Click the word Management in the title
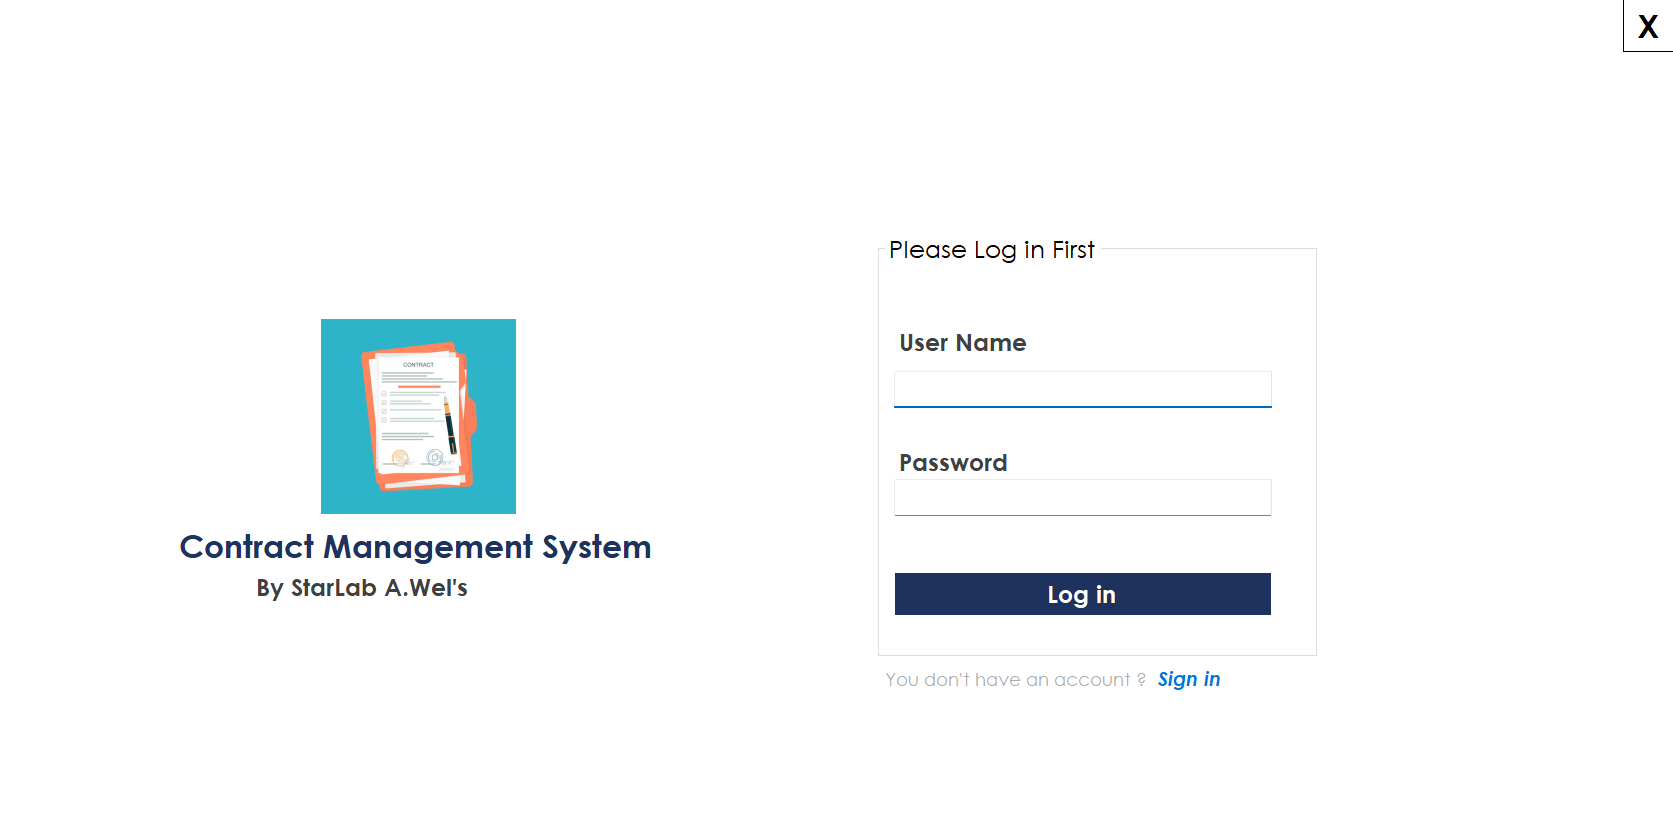The width and height of the screenshot is (1673, 813). click(428, 547)
